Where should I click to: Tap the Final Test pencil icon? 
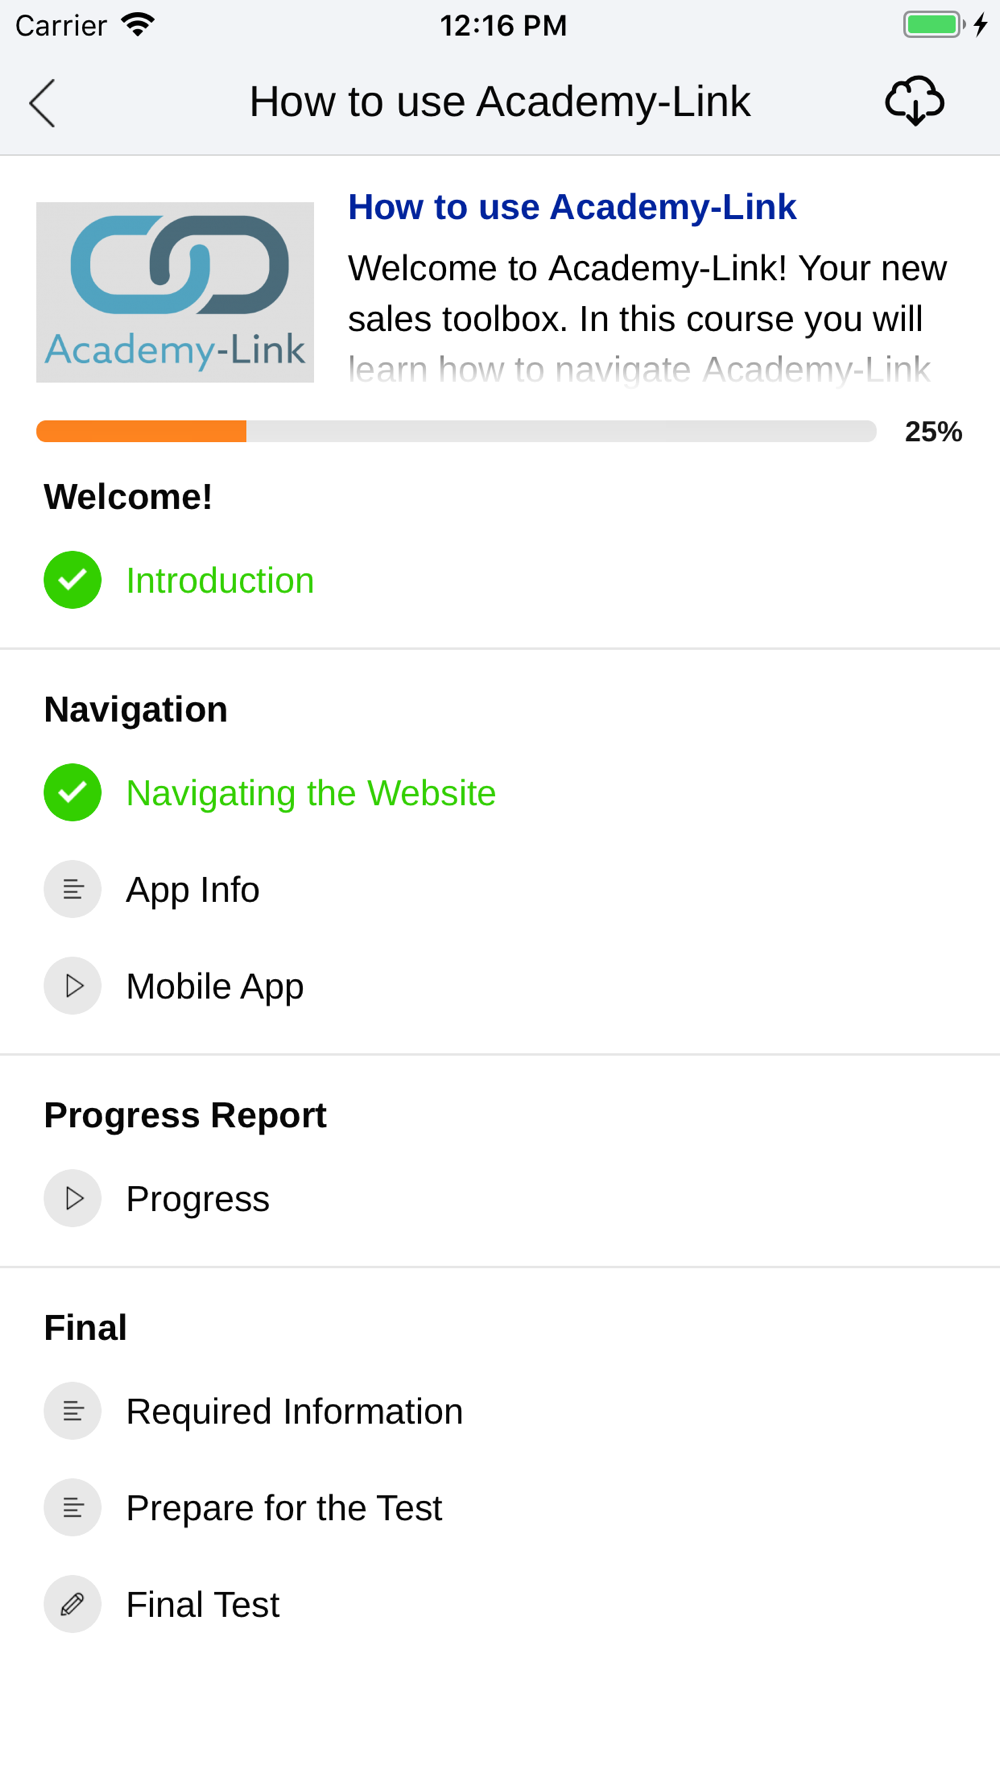pos(72,1604)
